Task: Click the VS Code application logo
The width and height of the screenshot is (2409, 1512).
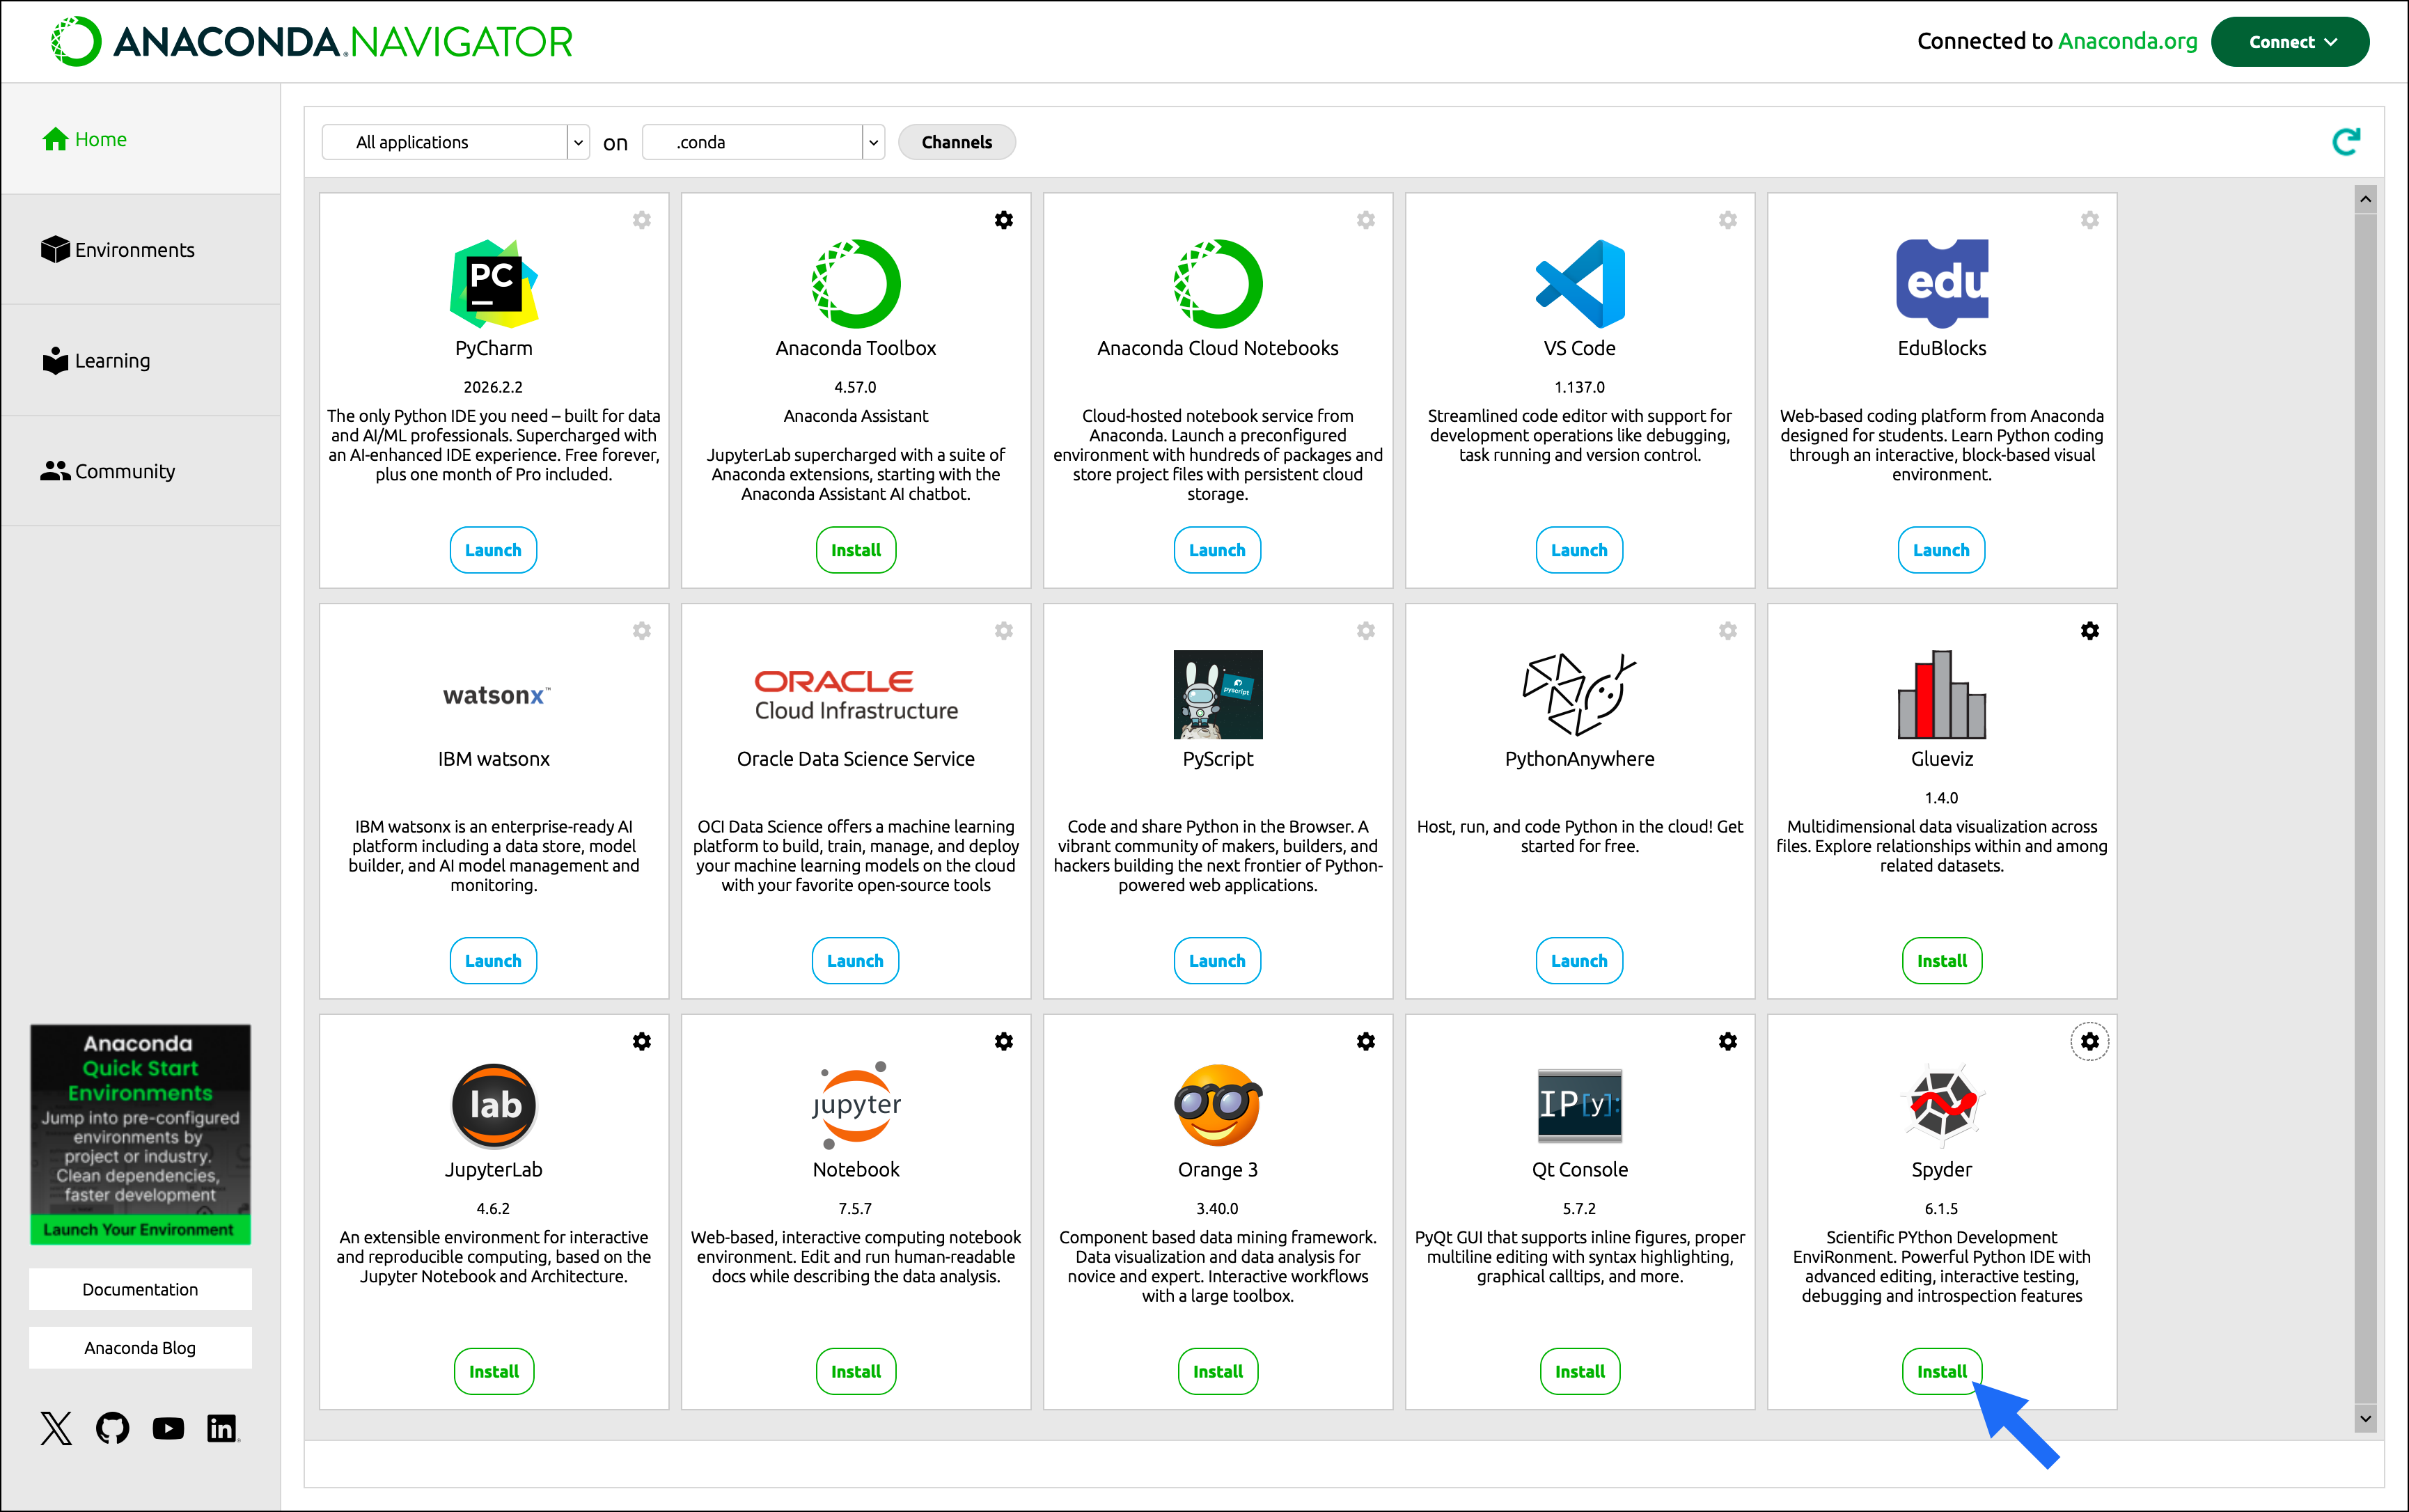Action: [x=1580, y=284]
